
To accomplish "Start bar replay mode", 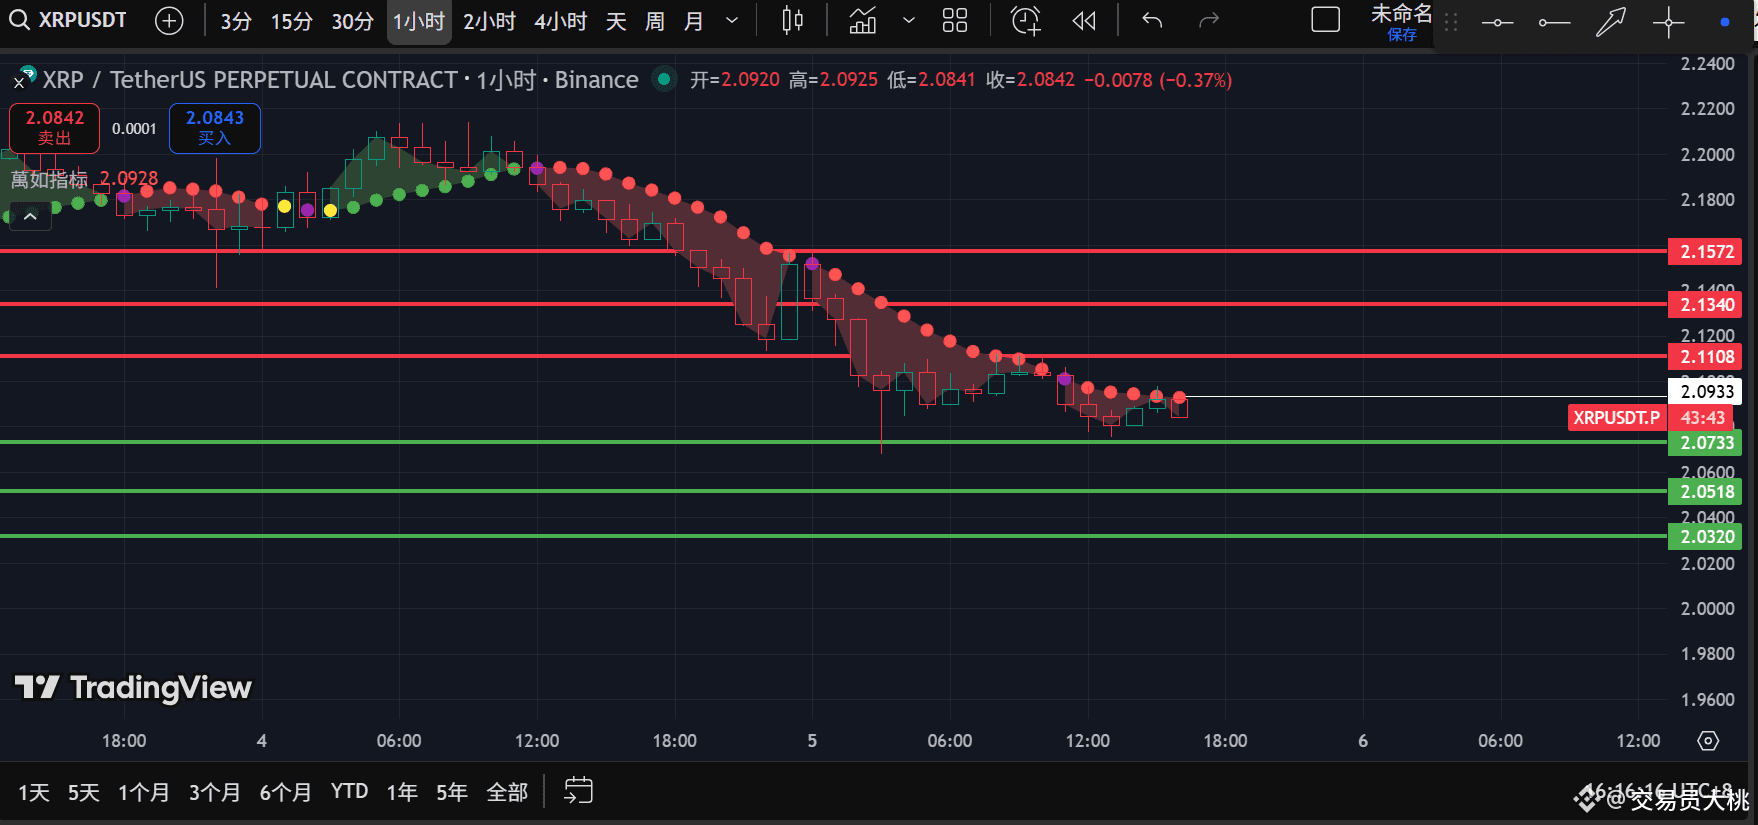I will [x=1084, y=20].
